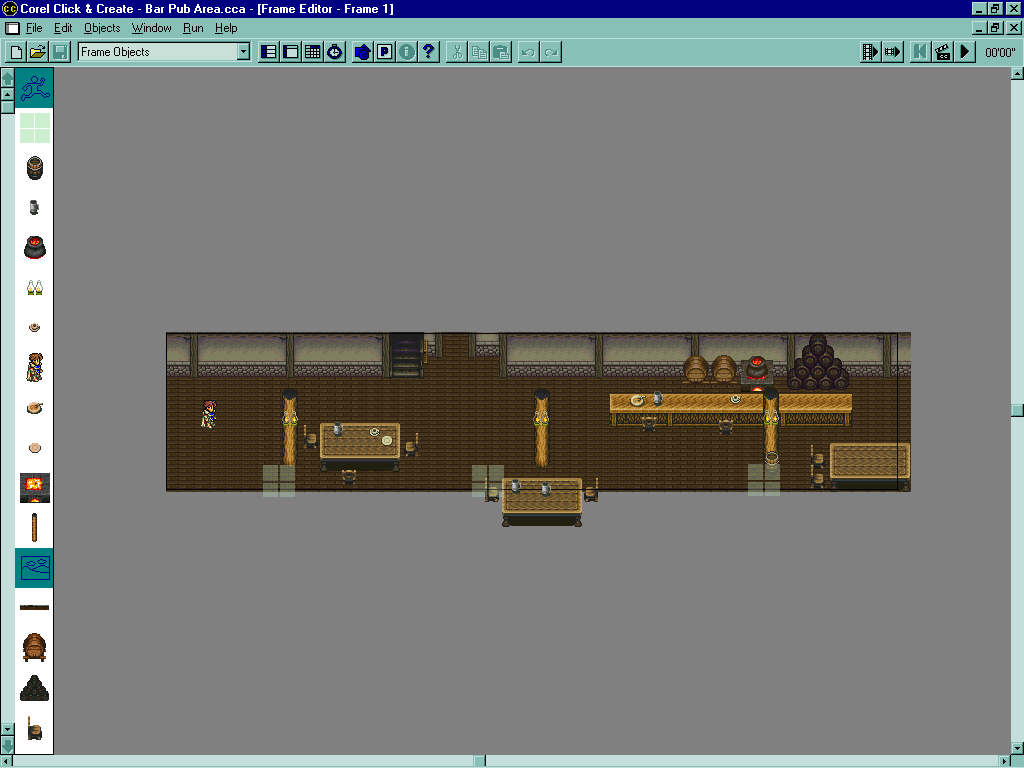Select the twin lanterns object in the library
Viewport: 1024px width, 768px height.
tap(35, 287)
